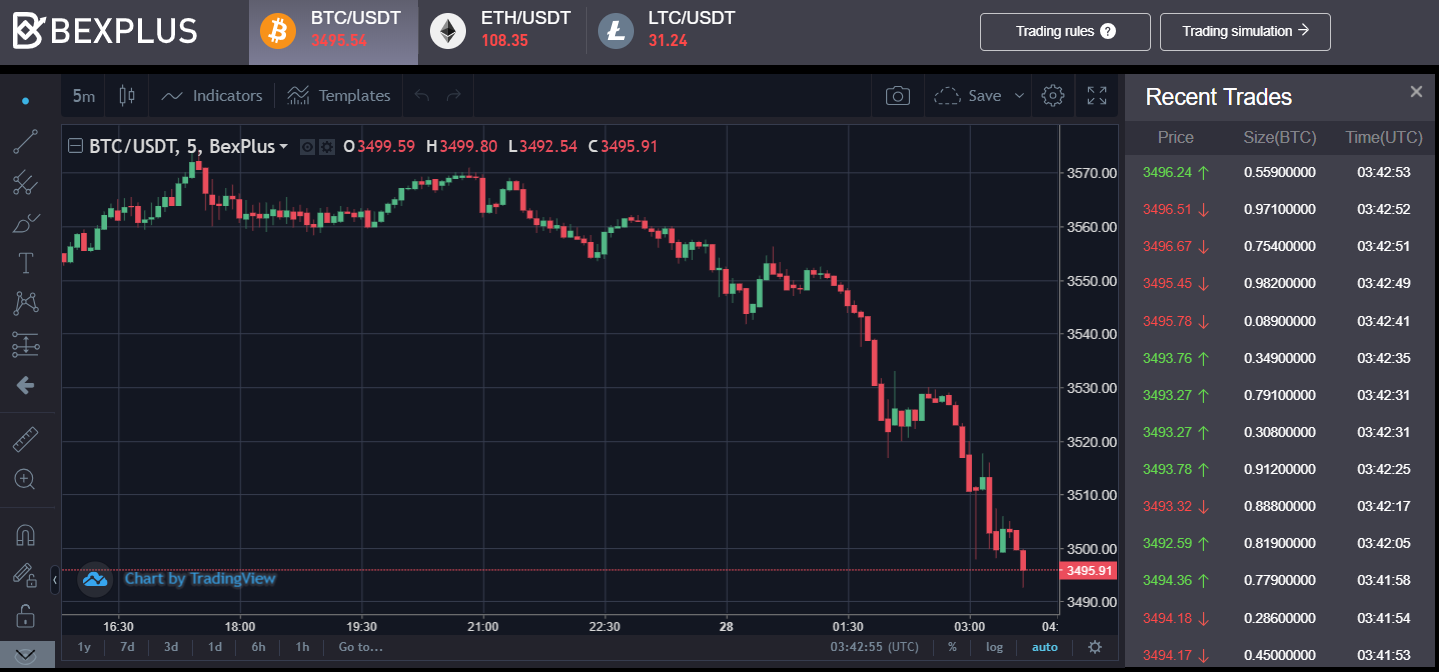Open the Gann and Fibonacci tools

tap(26, 182)
